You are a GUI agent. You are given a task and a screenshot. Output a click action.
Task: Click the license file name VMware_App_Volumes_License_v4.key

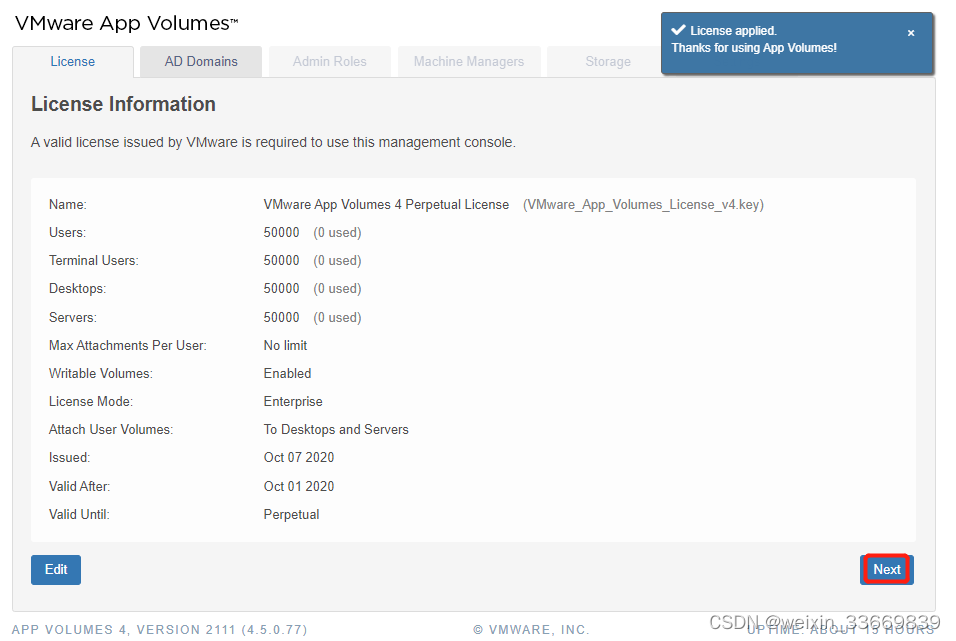coord(643,205)
